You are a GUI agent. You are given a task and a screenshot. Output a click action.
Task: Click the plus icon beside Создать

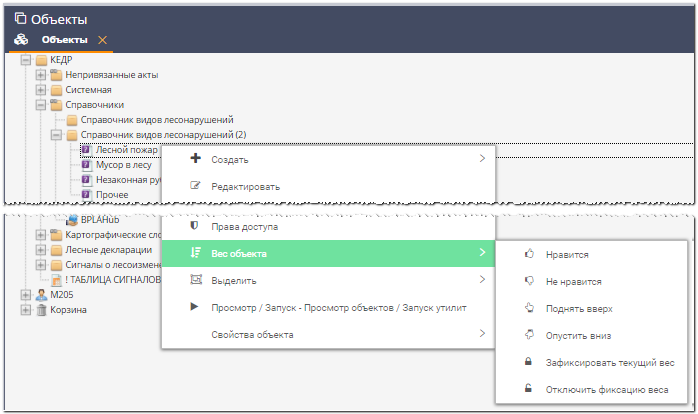[x=195, y=159]
